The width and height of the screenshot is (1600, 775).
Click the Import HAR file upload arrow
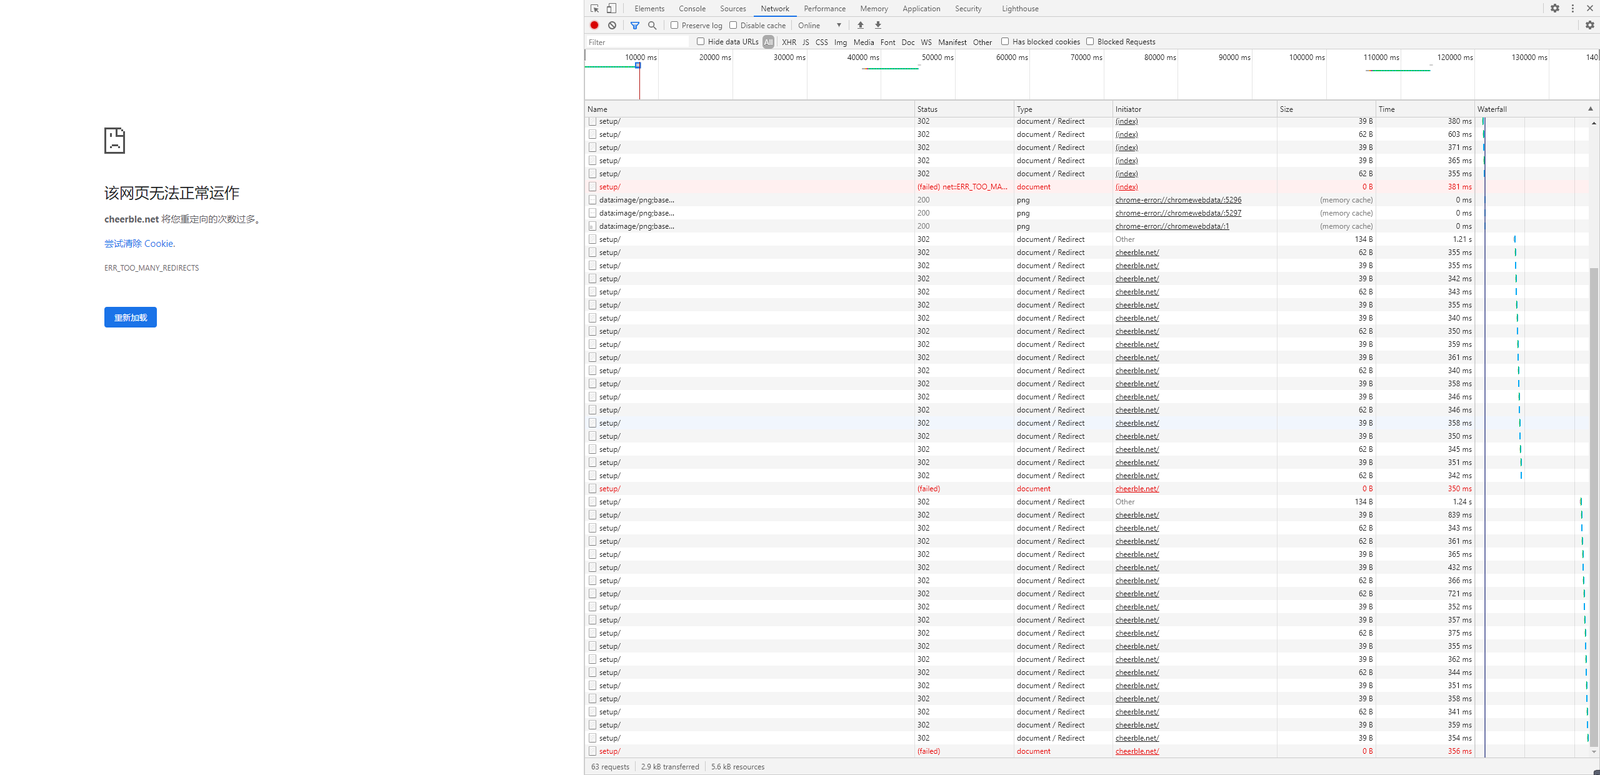point(860,25)
